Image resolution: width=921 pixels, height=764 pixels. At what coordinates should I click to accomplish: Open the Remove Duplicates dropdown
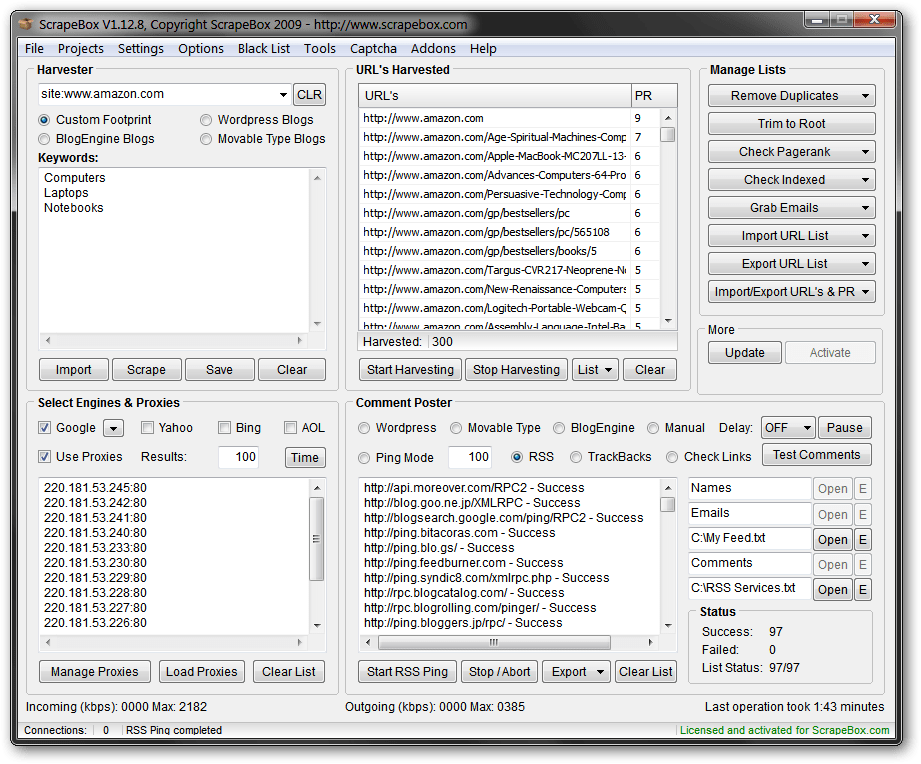tap(865, 96)
